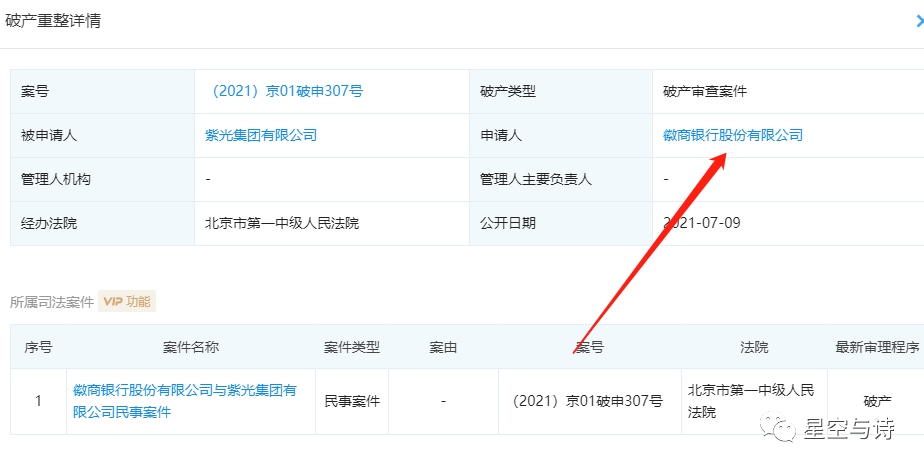
Task: Select court value 北京市第一中级人民法院 in details table
Action: click(282, 223)
